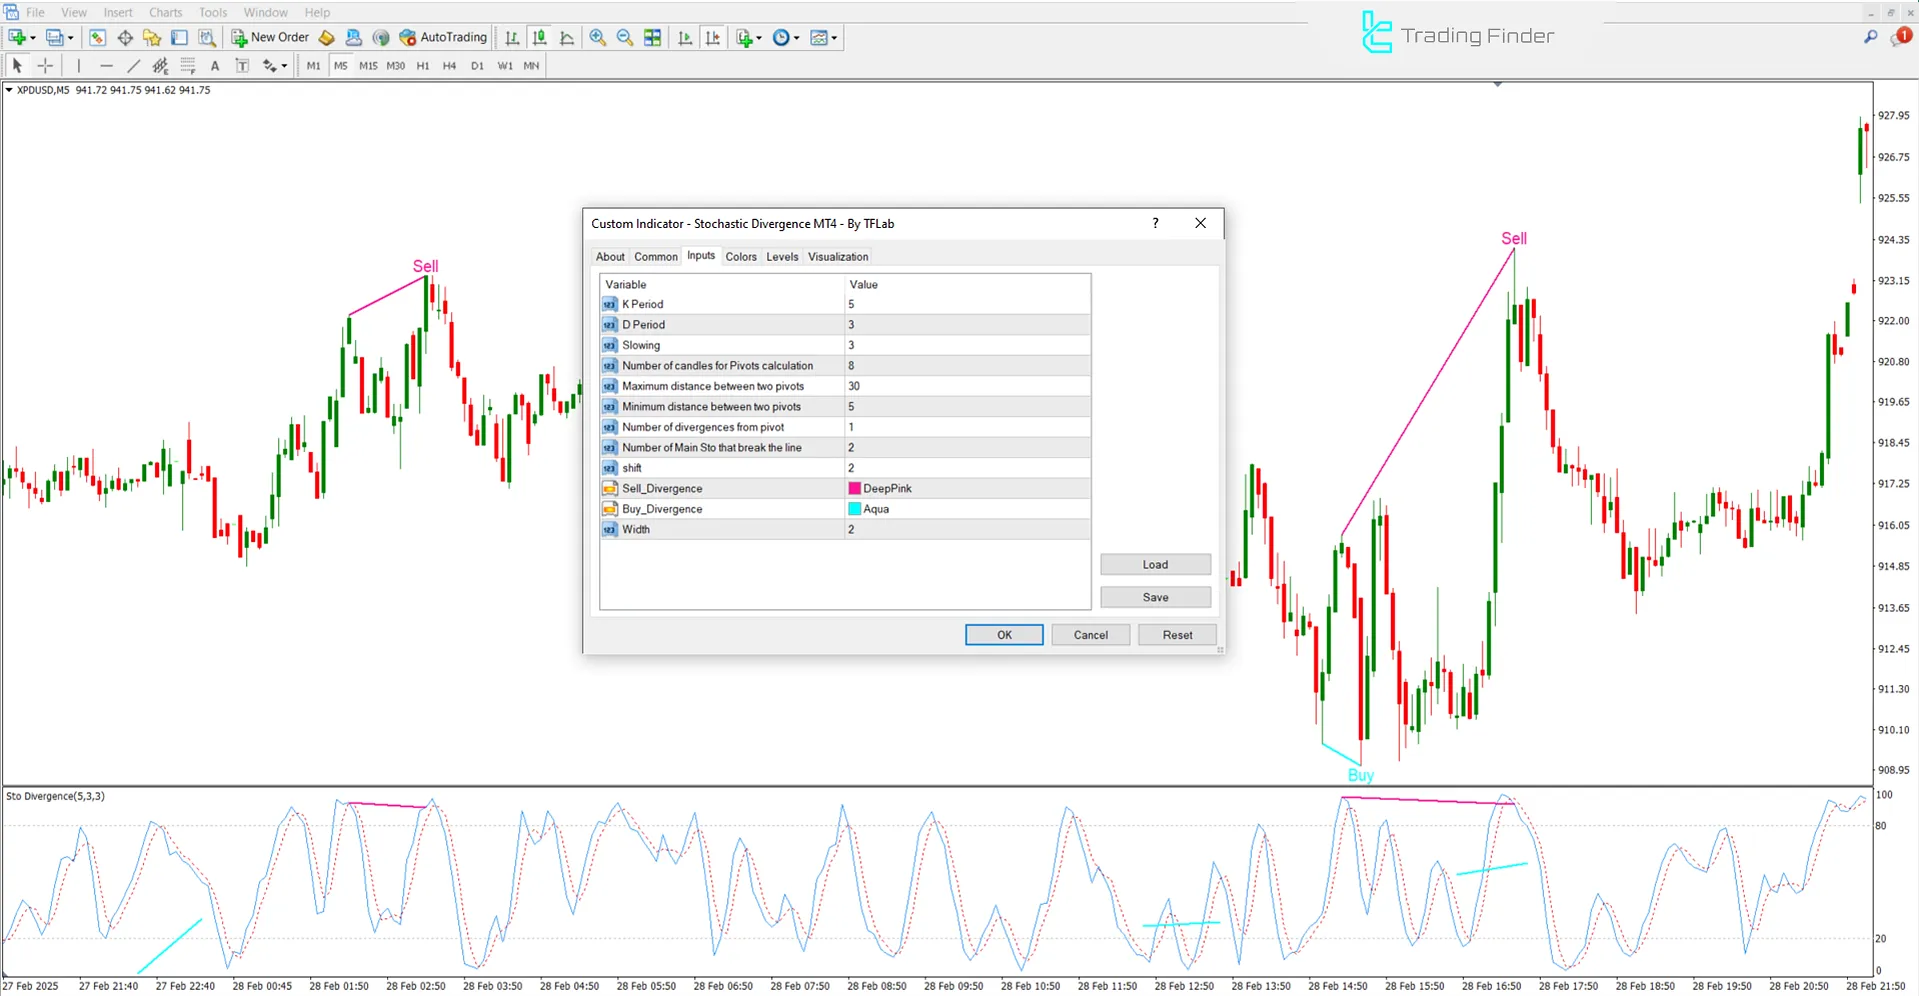Change the DeepPink Sell_Divergence color swatch
1919x996 pixels.
[854, 488]
